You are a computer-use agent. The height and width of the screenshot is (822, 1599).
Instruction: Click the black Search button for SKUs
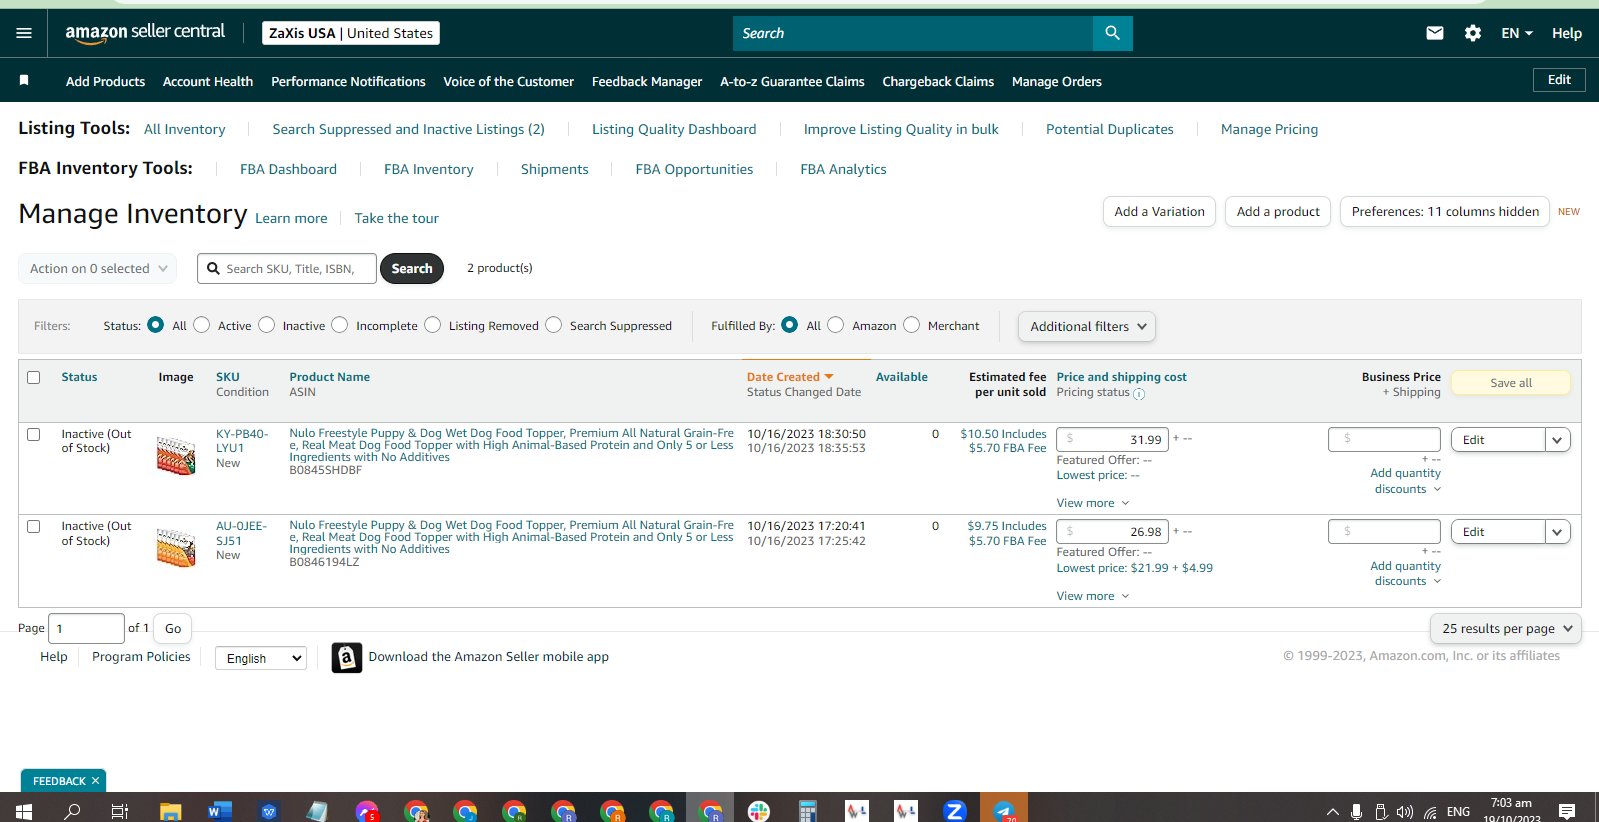click(412, 268)
